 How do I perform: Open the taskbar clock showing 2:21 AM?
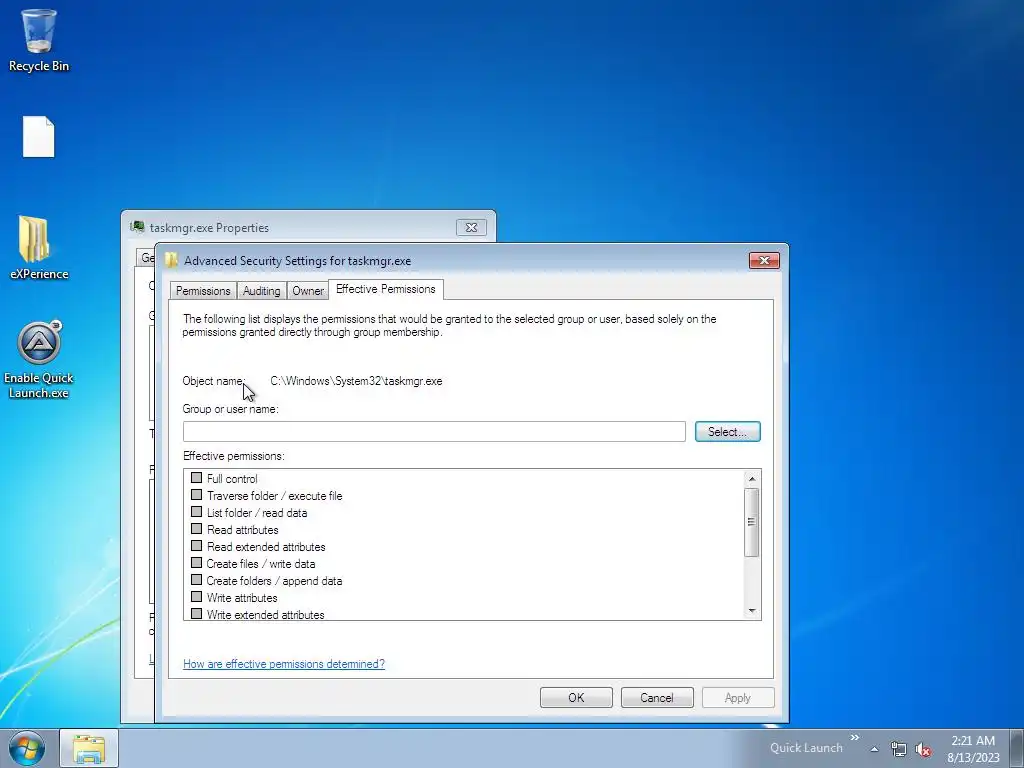pos(973,748)
